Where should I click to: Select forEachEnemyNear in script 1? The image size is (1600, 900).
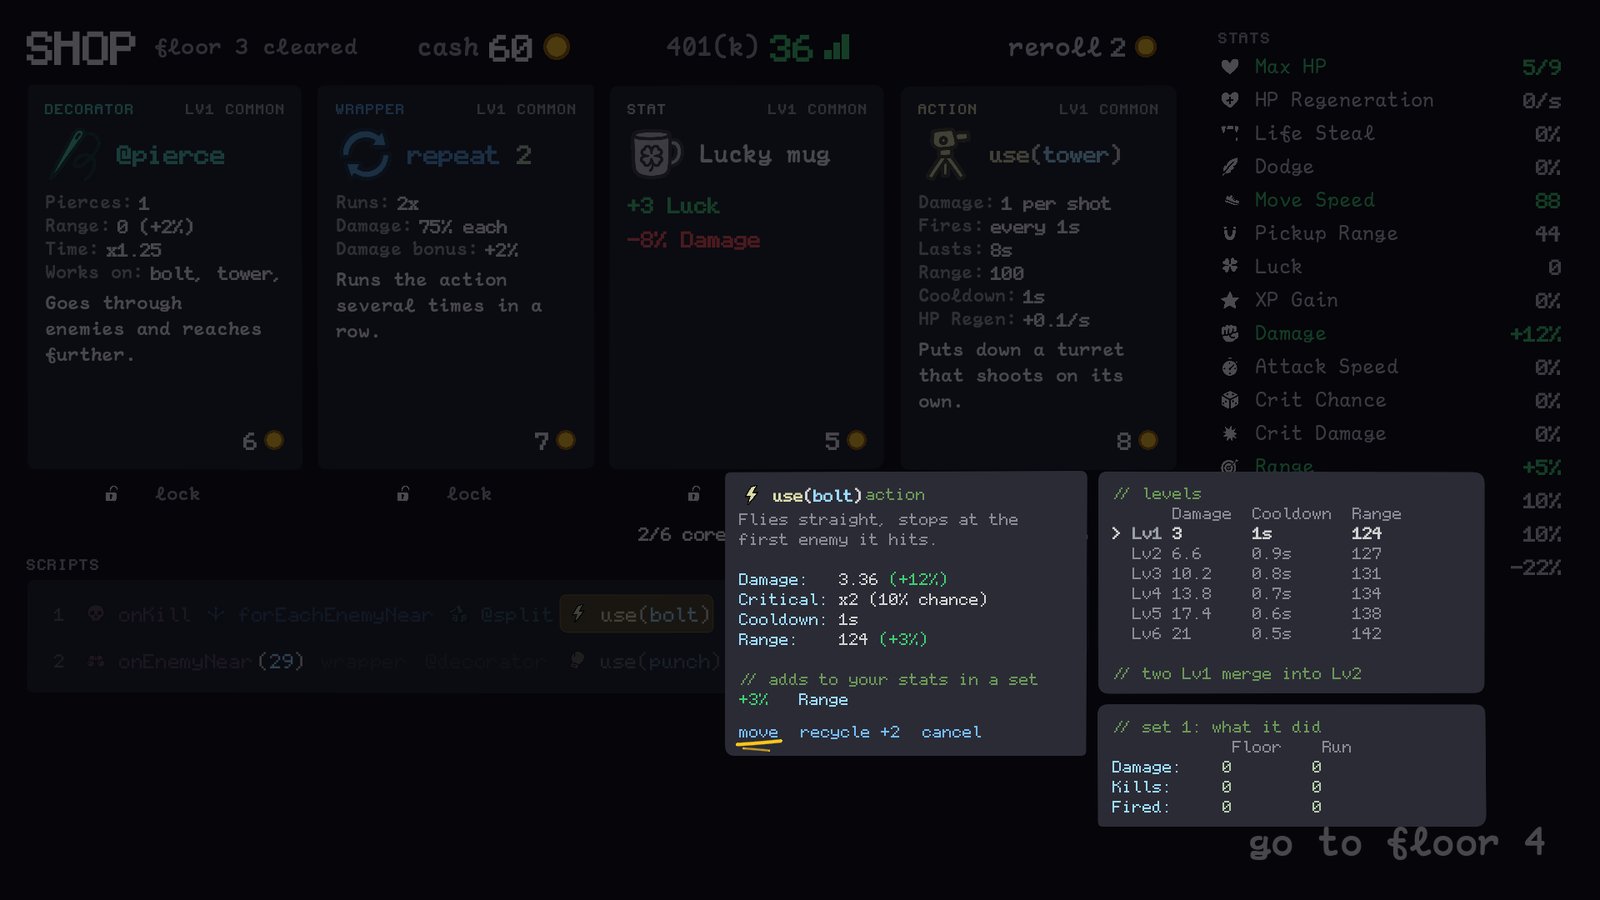[x=320, y=614]
